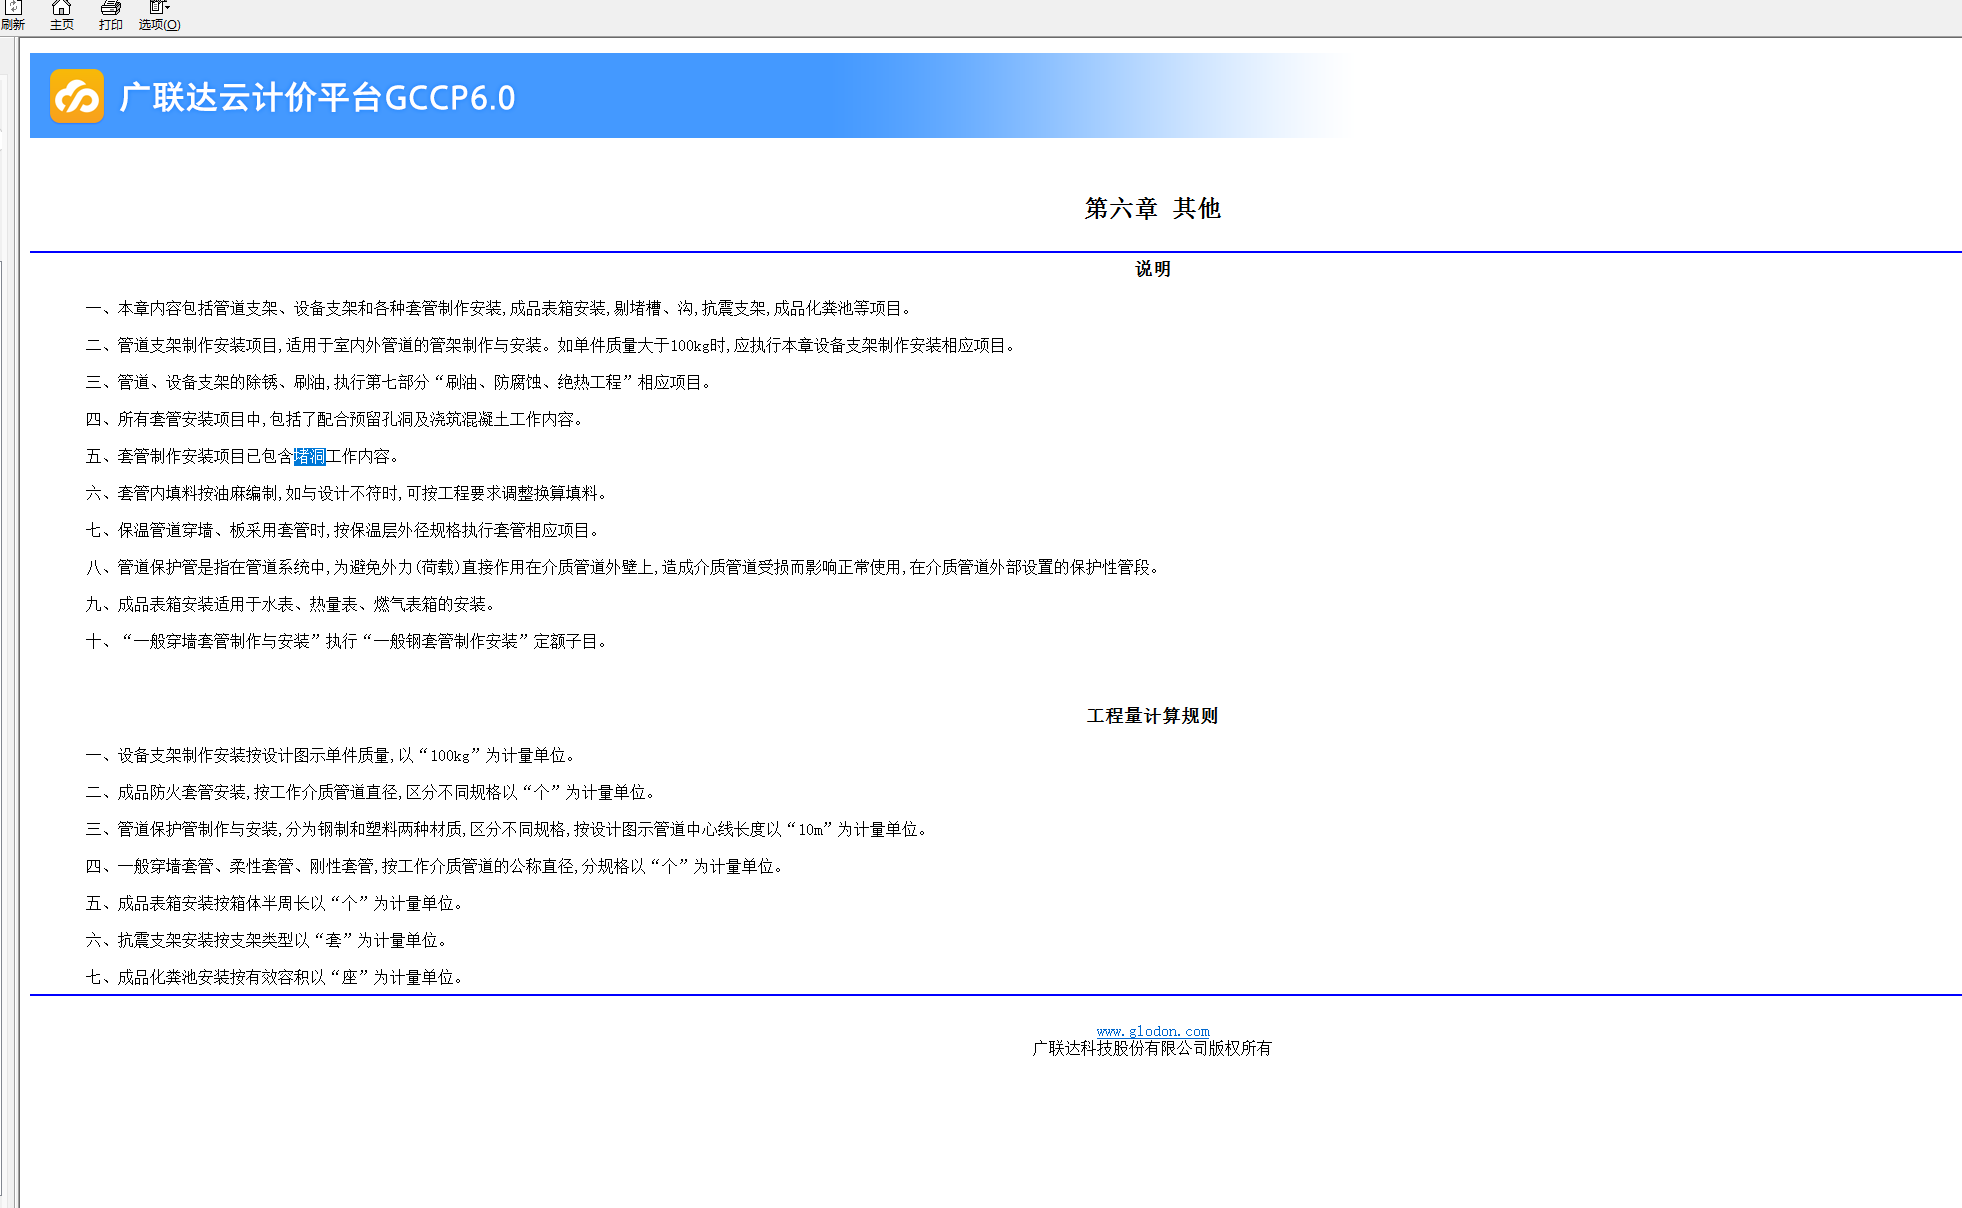The image size is (1962, 1208).
Task: Click the orange Glodon cloud logo
Action: tap(77, 96)
